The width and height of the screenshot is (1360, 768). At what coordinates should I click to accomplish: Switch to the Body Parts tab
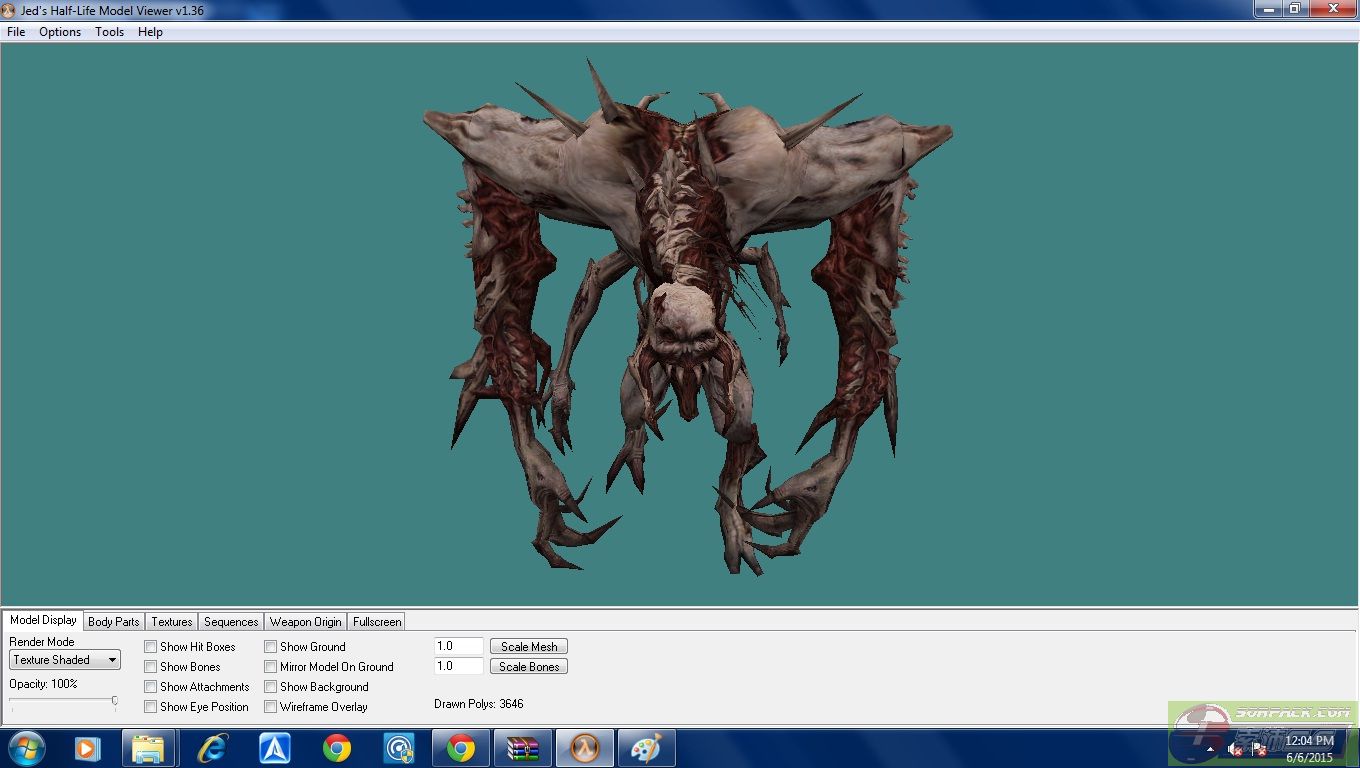click(x=114, y=622)
